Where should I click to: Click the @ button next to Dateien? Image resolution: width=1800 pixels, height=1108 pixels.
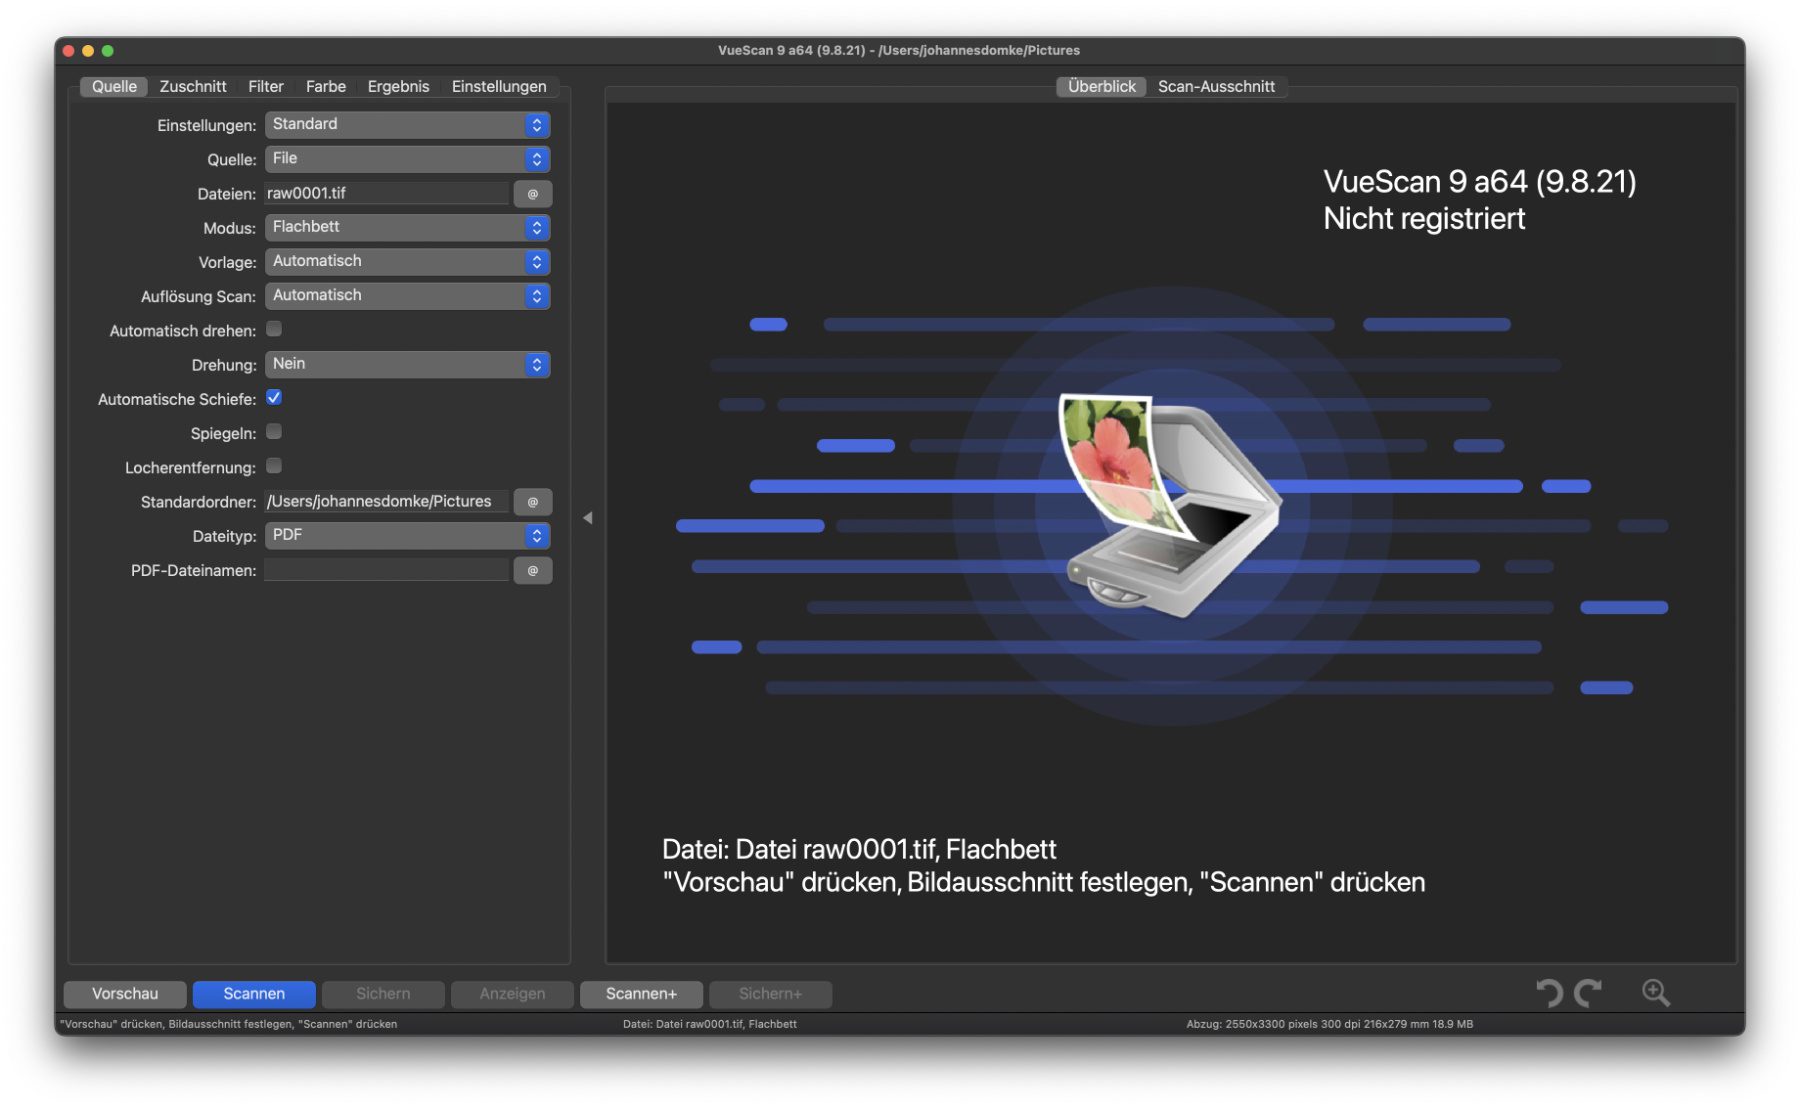click(533, 194)
